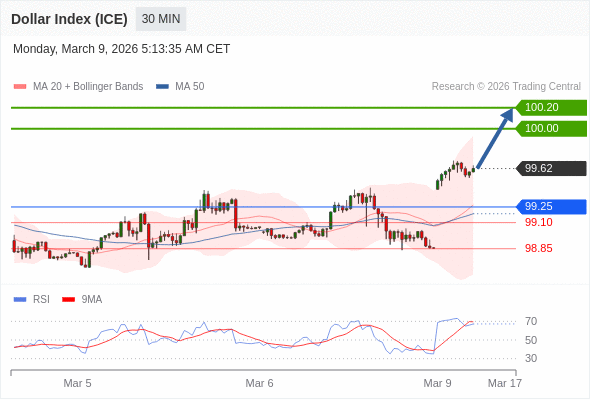The image size is (590, 400).
Task: Click the Dollar Index (ICE) title
Action: (69, 19)
